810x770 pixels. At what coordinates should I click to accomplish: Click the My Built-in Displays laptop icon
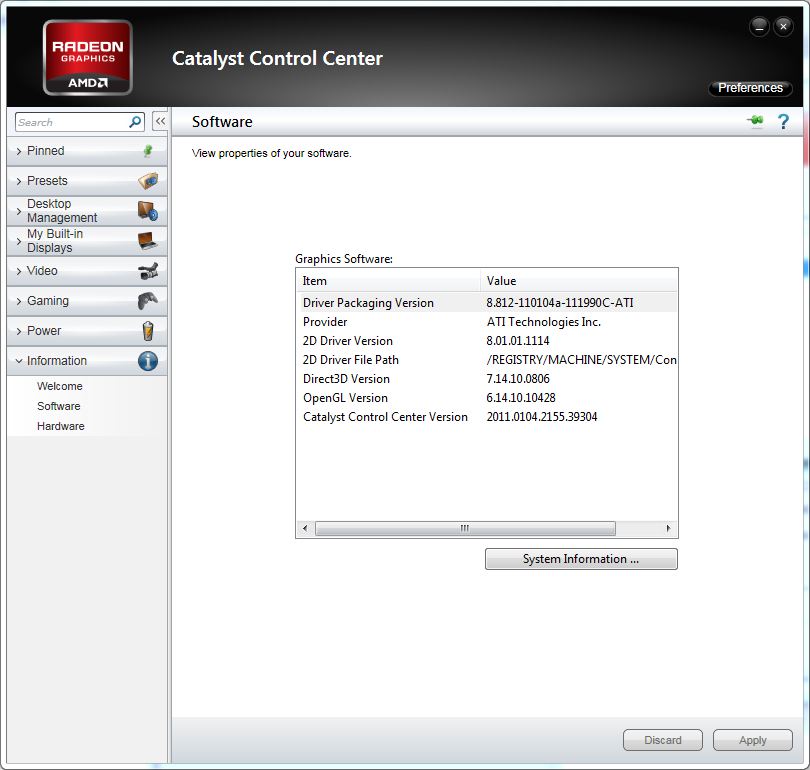coord(148,241)
